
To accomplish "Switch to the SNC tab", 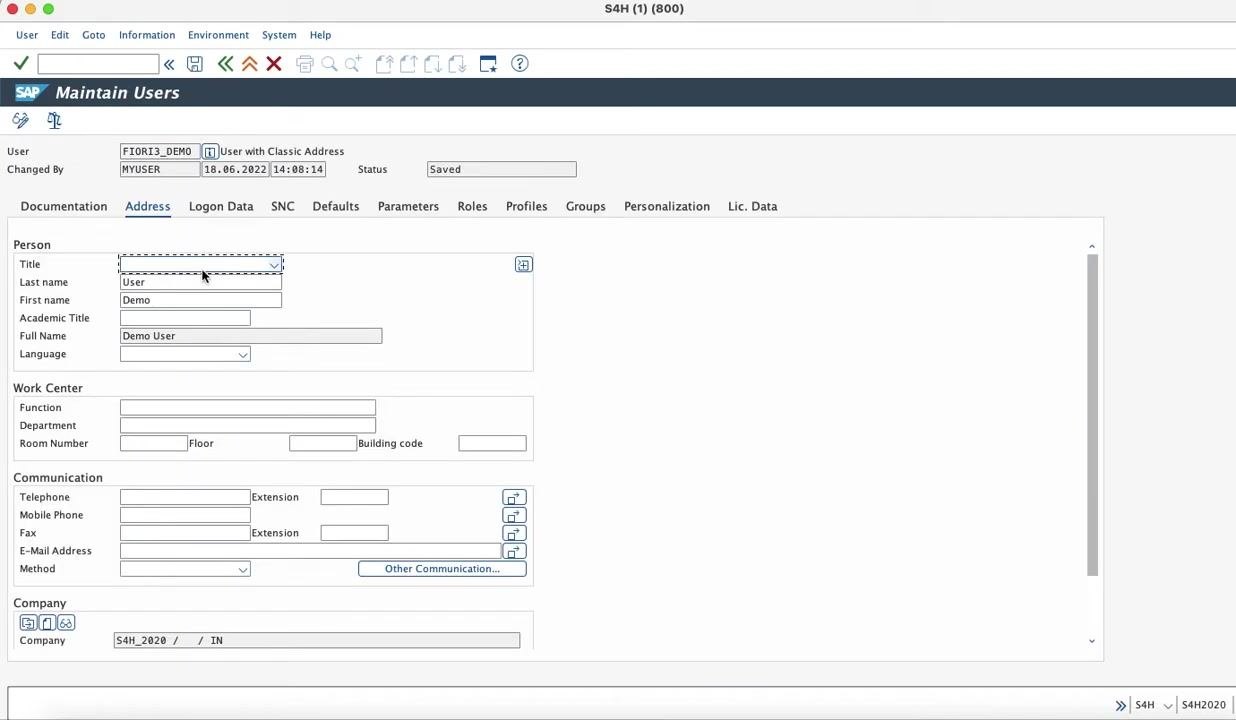I will (283, 207).
